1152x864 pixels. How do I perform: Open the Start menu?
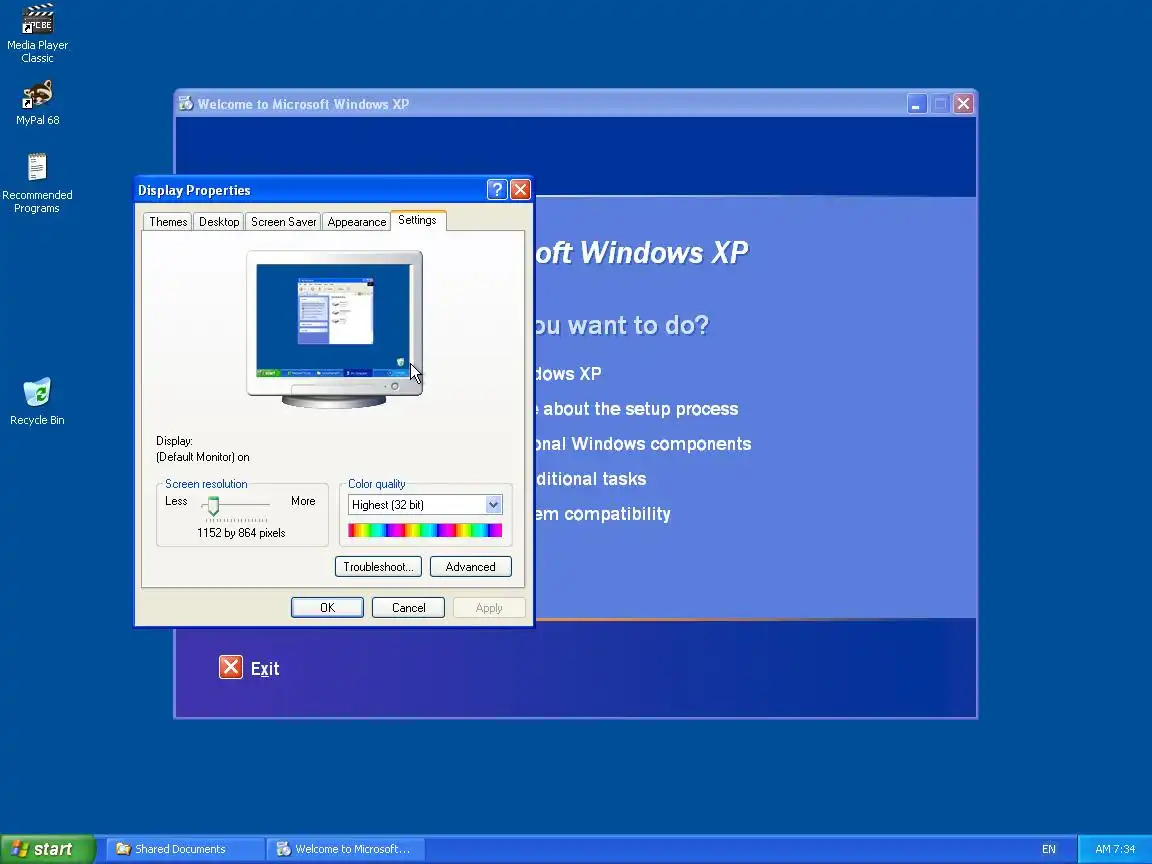(48, 849)
